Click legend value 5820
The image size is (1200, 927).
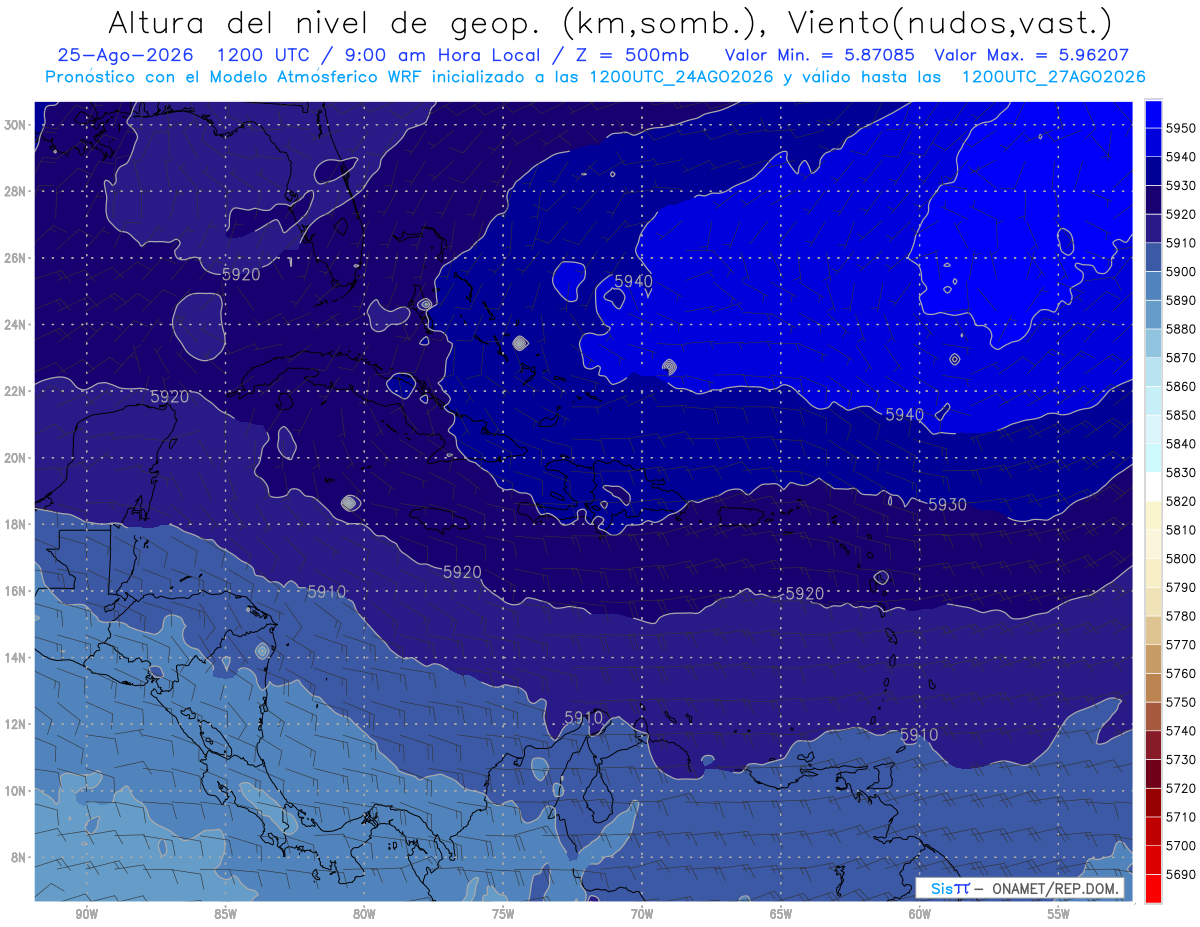tap(1181, 501)
